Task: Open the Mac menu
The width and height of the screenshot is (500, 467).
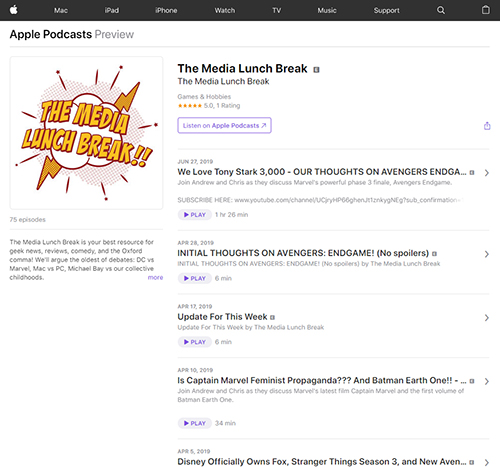Action: click(x=61, y=10)
